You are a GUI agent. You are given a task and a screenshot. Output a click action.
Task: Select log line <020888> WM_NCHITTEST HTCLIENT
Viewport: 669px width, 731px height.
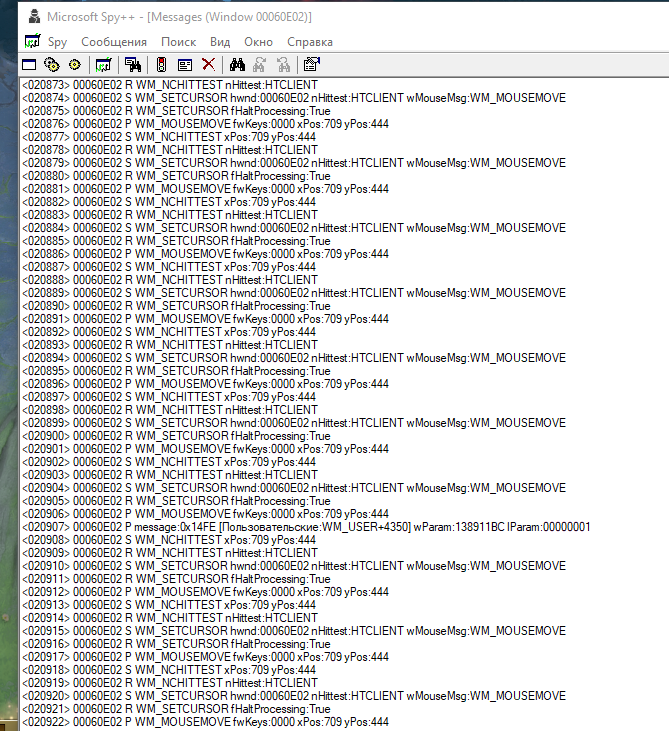click(x=170, y=280)
